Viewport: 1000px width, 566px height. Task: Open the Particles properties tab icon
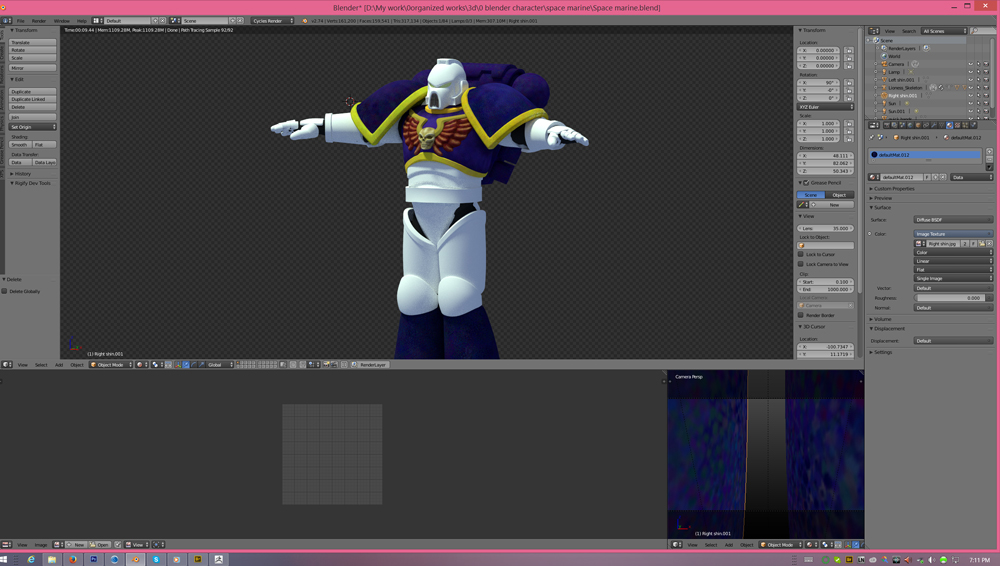pos(965,125)
